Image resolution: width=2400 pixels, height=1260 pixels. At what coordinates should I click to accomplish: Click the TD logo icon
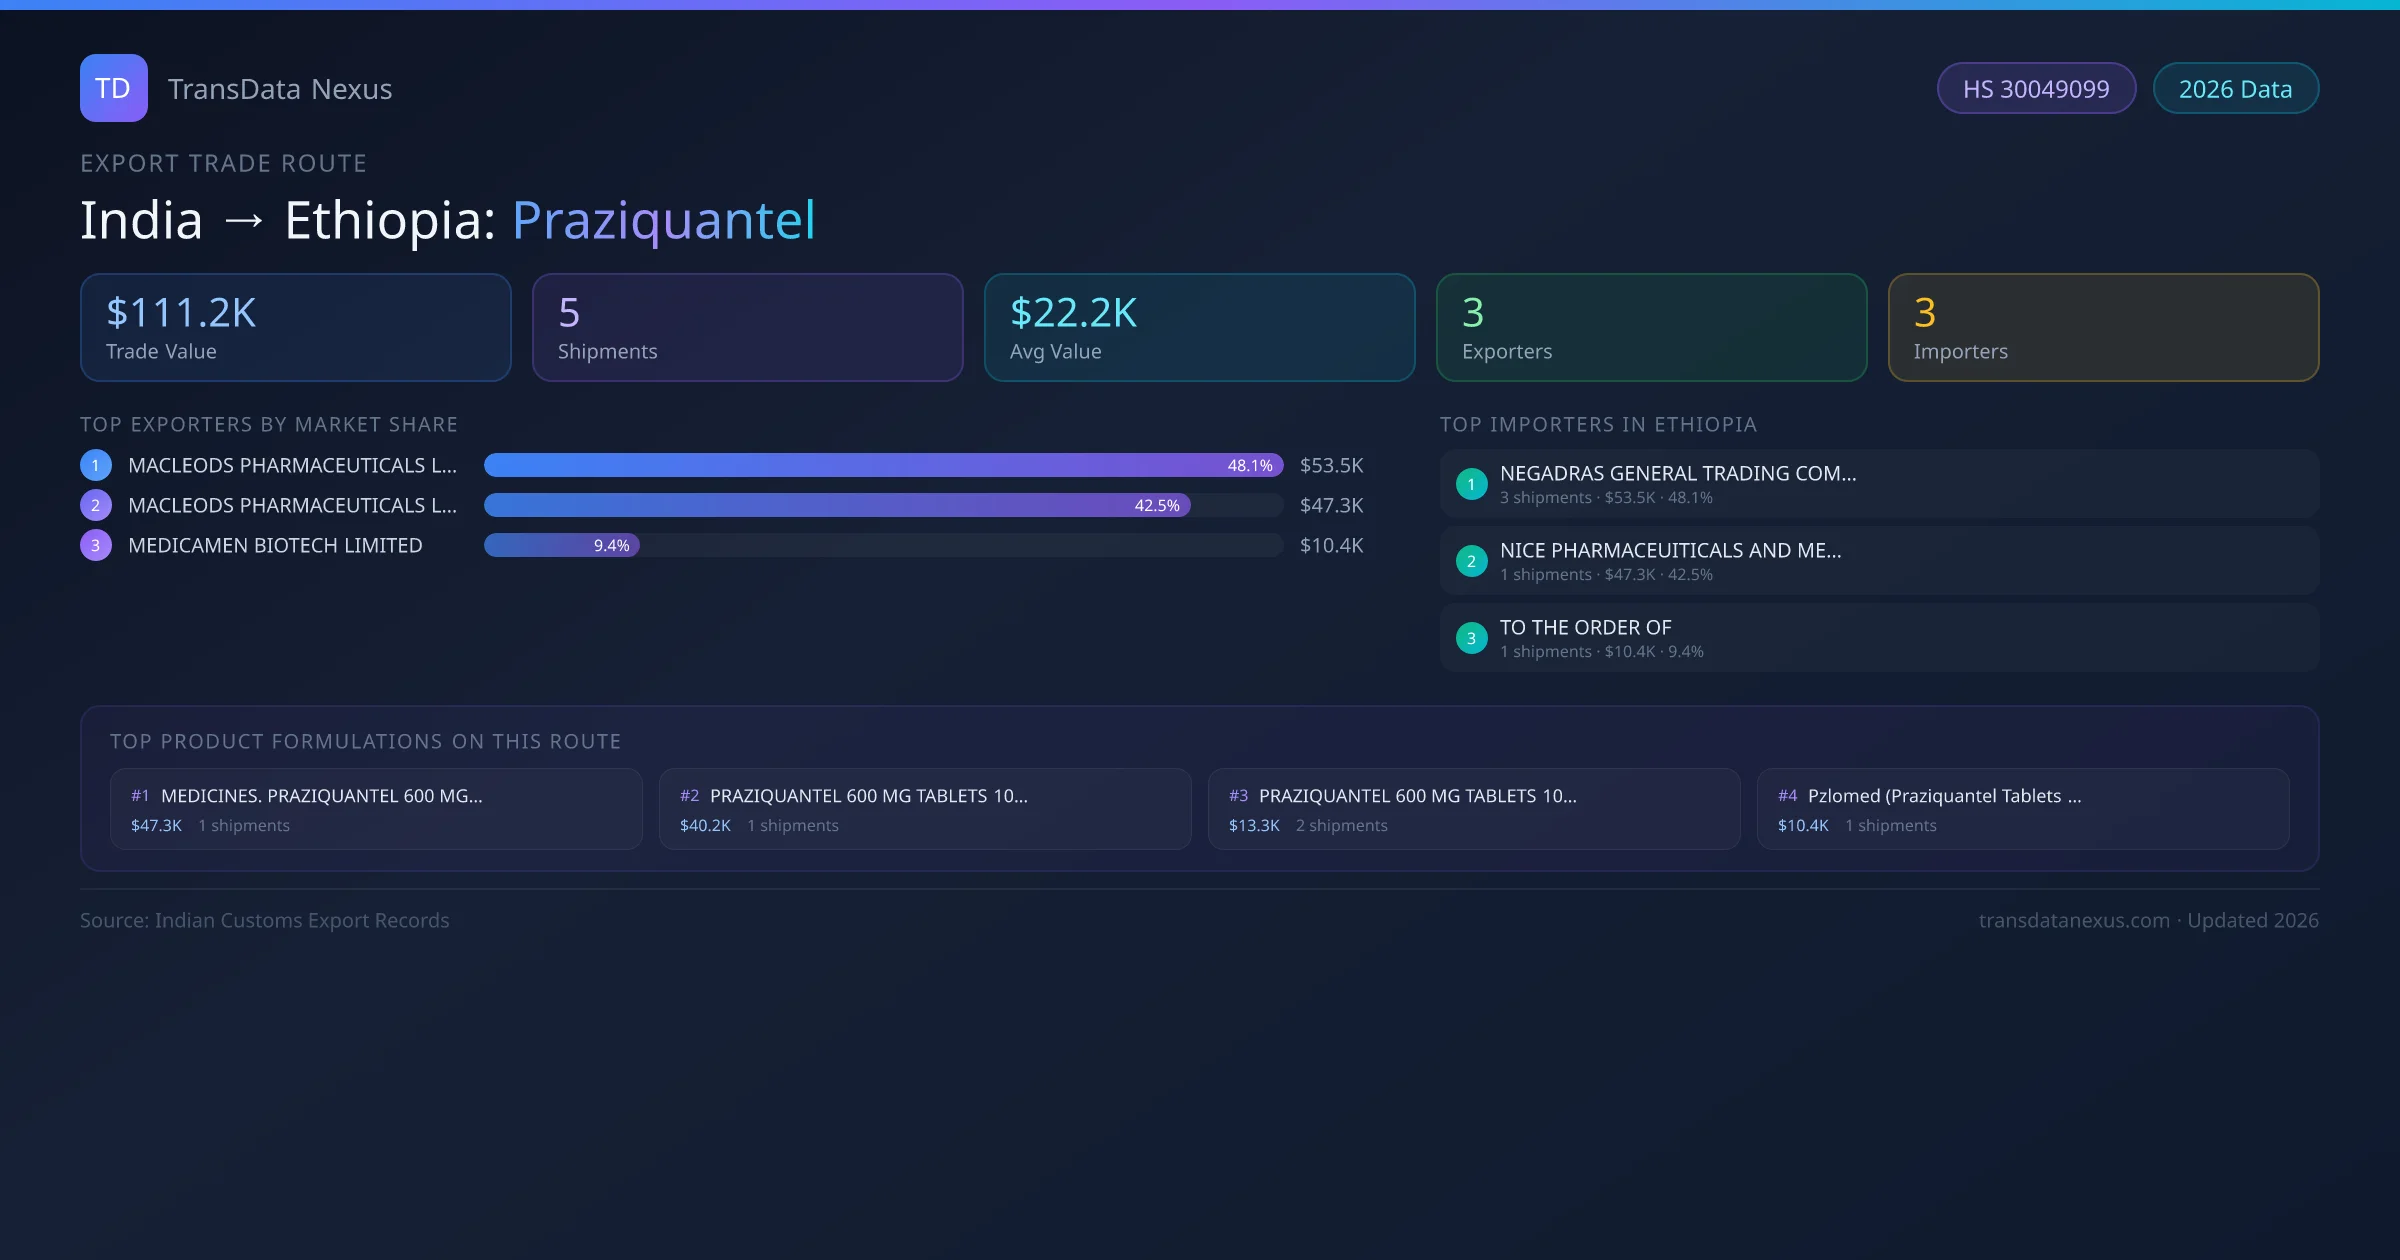pos(113,88)
